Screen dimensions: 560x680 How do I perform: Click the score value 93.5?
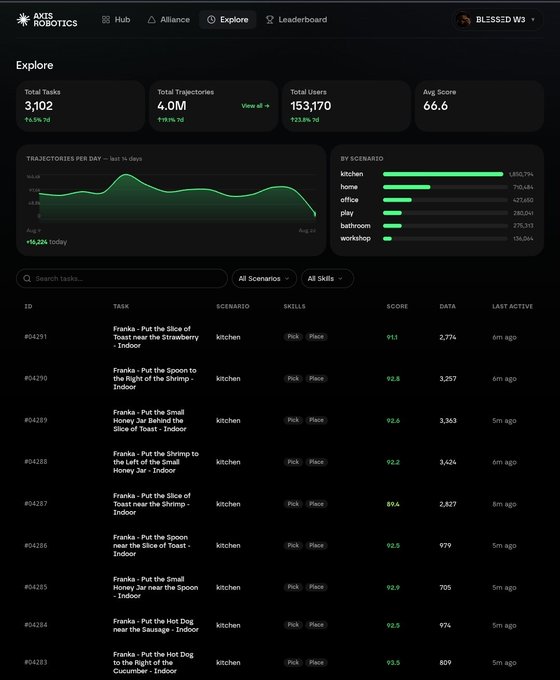393,663
